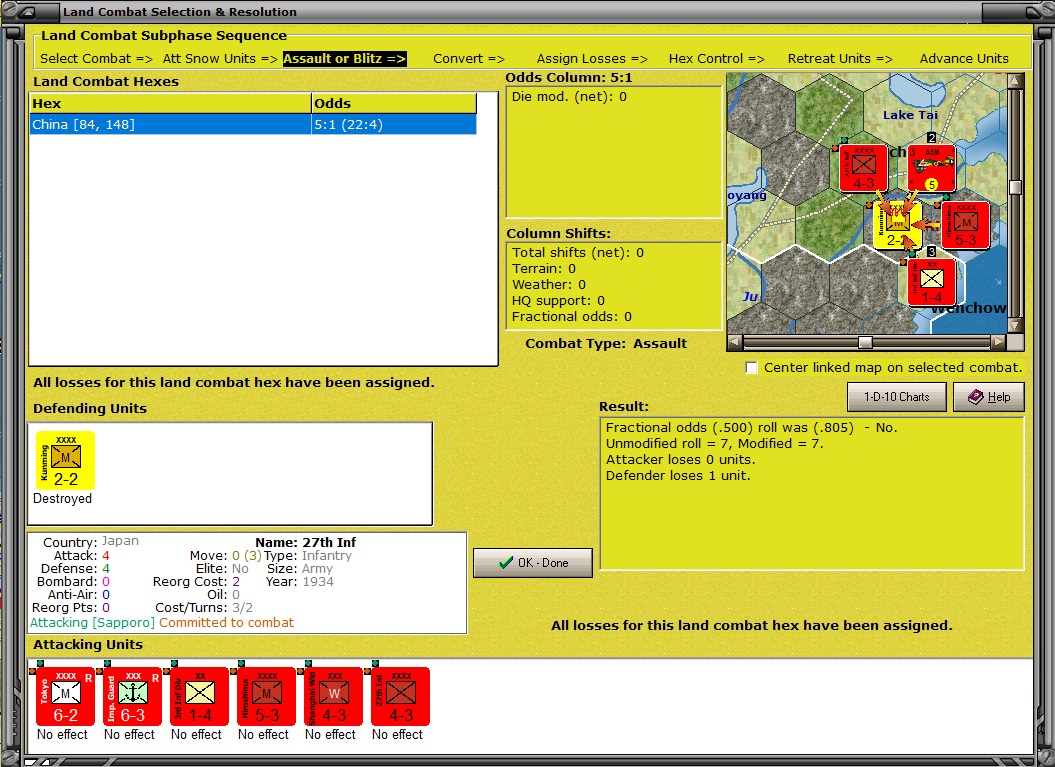Click the Convert subphase step
The width and height of the screenshot is (1055, 767).
468,59
